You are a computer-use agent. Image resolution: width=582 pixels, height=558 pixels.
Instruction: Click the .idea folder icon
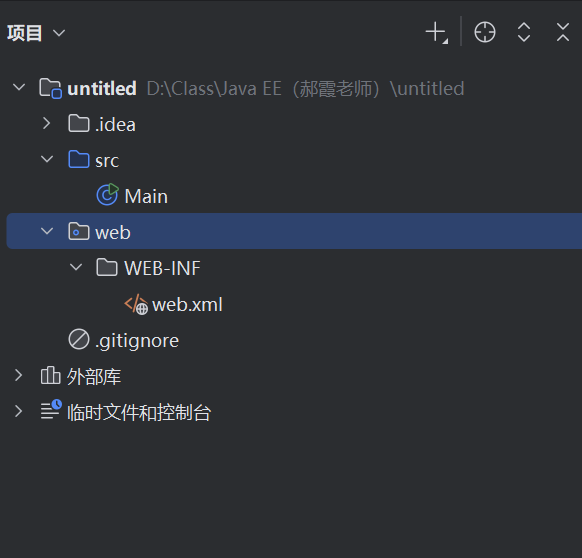[x=79, y=123]
